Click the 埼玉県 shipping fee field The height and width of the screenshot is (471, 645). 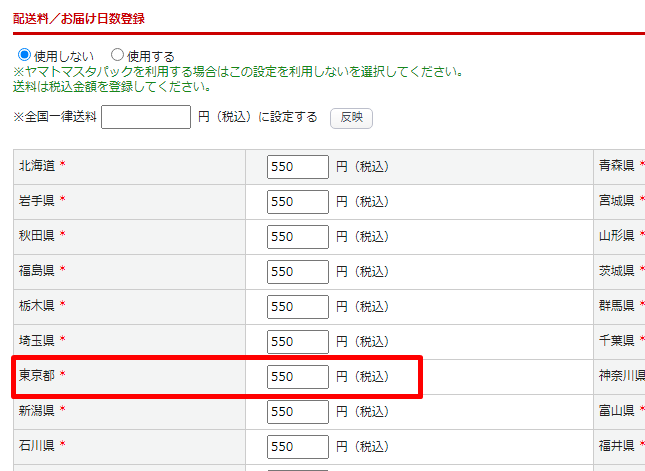[298, 342]
